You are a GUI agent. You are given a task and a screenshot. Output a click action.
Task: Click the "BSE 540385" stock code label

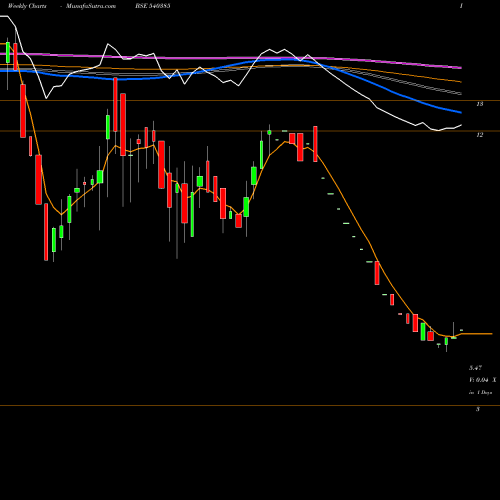153,6
